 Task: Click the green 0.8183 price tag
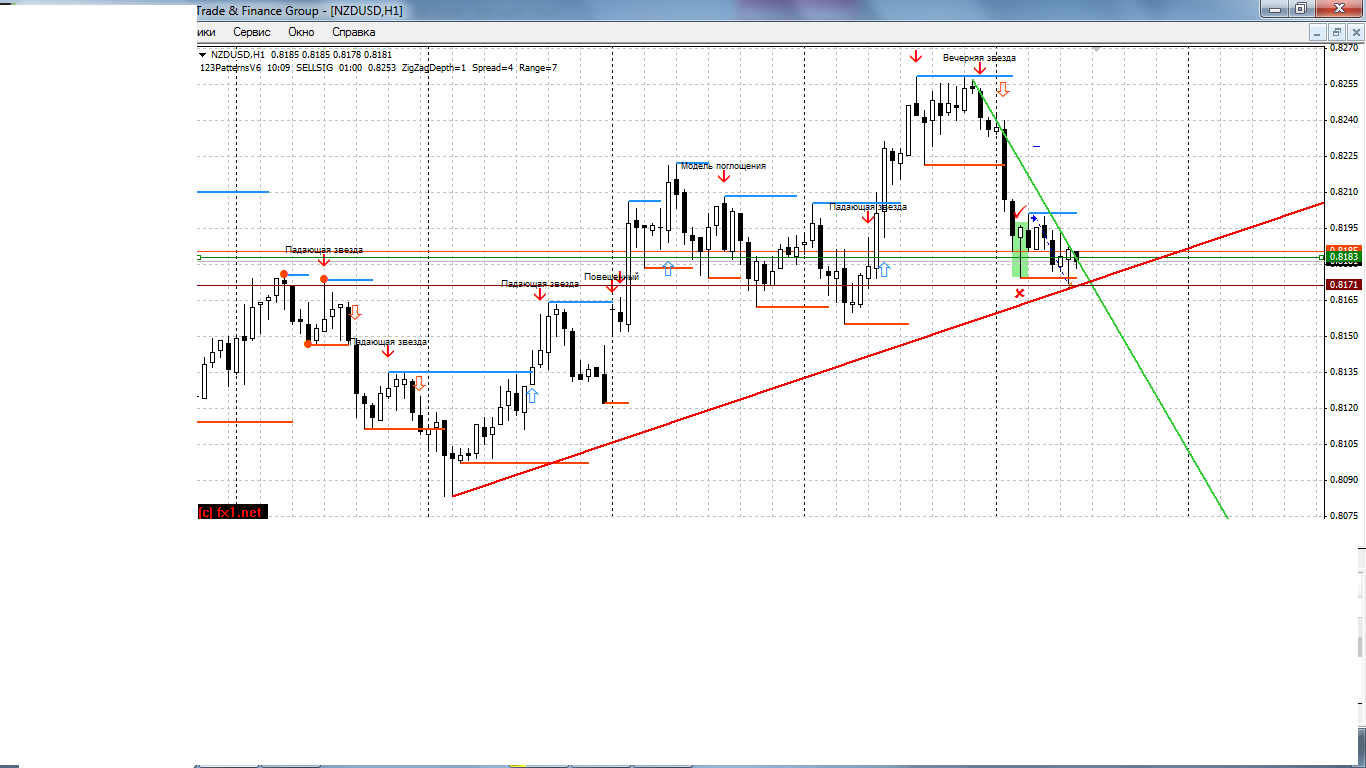(x=1344, y=257)
